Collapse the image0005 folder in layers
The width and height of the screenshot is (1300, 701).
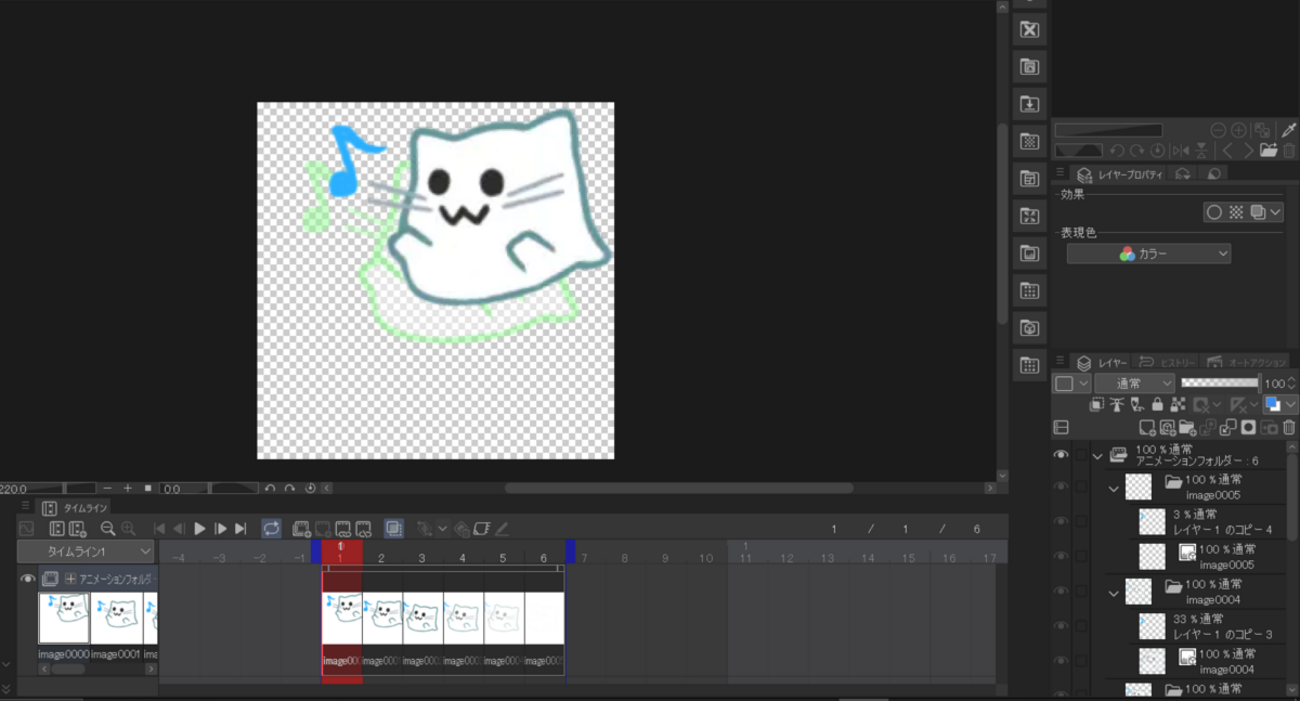click(x=1113, y=489)
